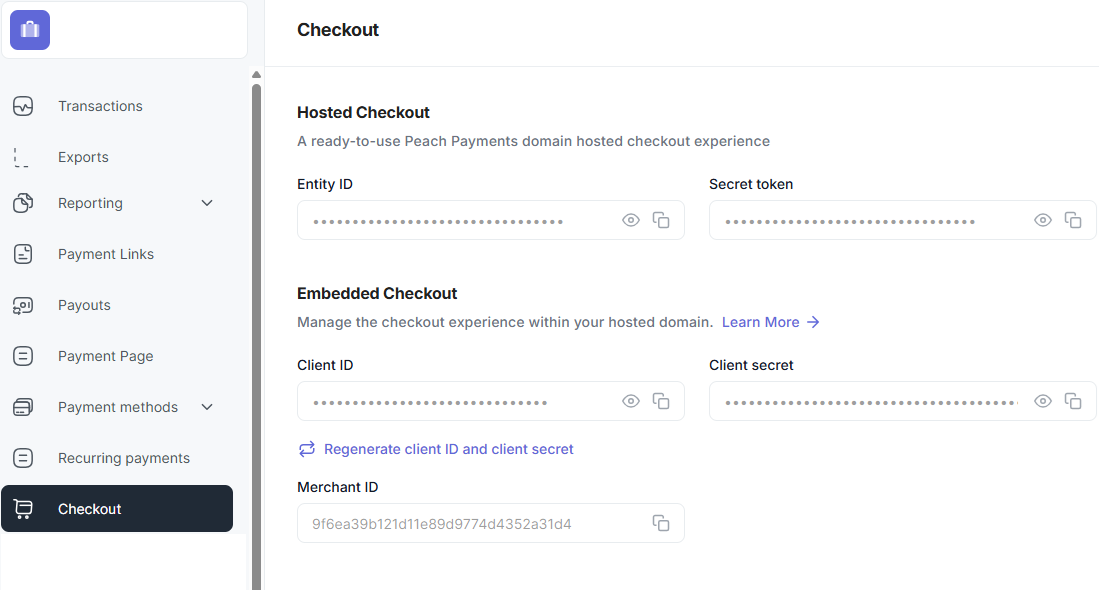Click the Embedded Checkout heading

point(377,294)
